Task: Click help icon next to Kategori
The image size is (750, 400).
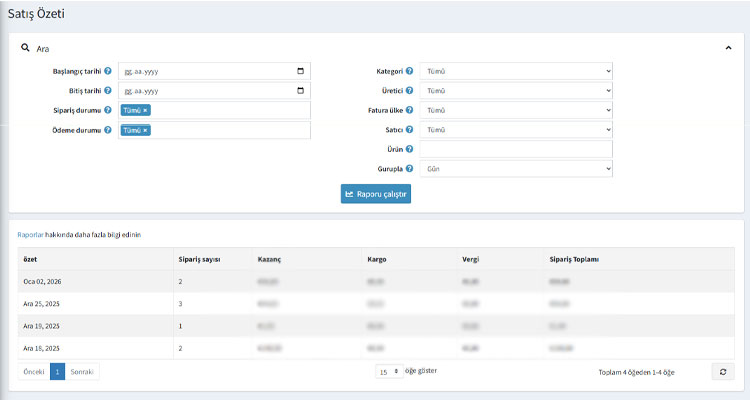Action: point(409,71)
